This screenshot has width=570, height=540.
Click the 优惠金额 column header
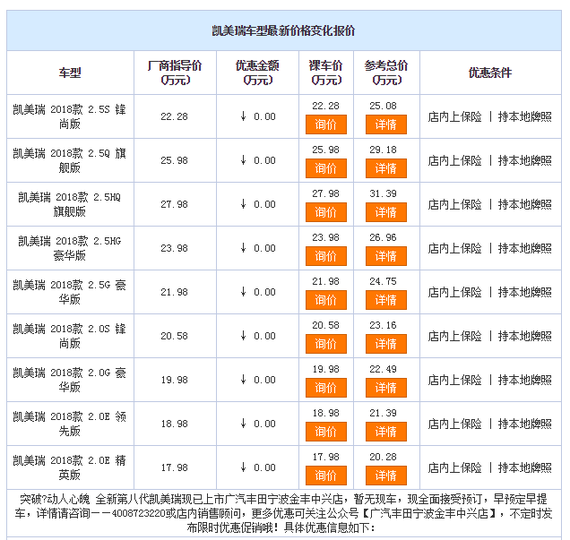point(257,73)
